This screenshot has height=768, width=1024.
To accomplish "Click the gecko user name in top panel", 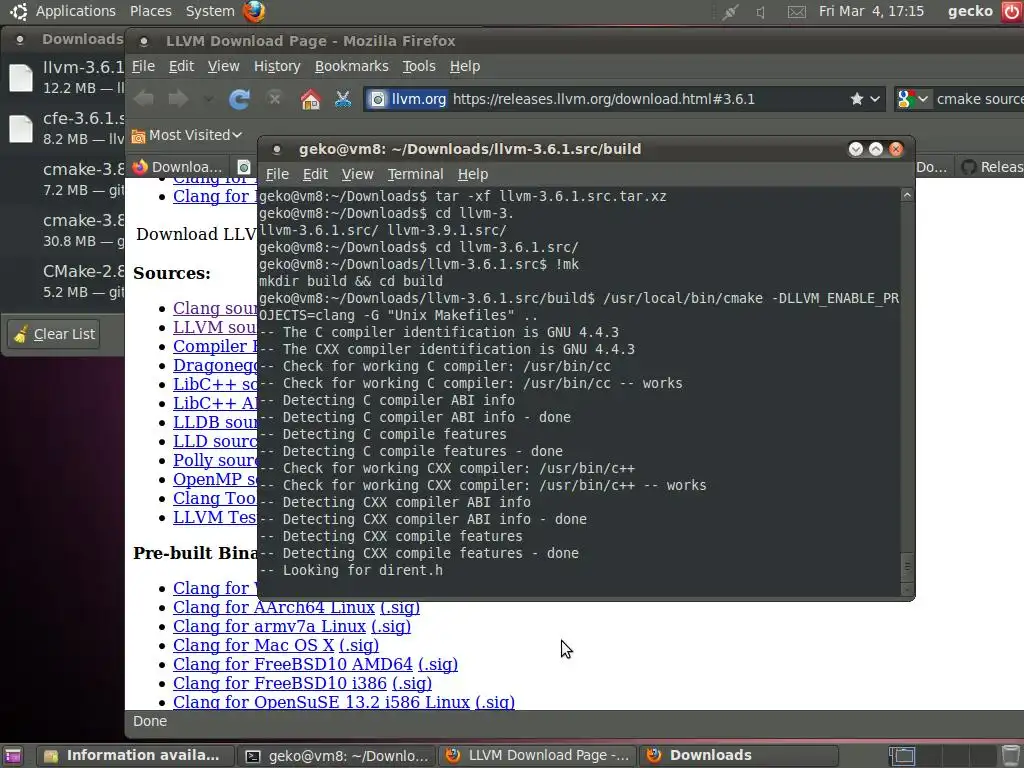I will pos(970,11).
